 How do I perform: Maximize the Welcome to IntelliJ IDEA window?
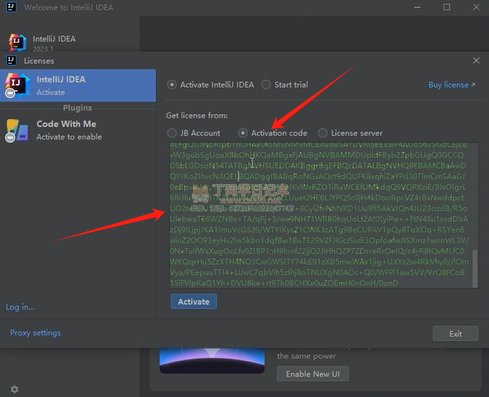point(447,7)
